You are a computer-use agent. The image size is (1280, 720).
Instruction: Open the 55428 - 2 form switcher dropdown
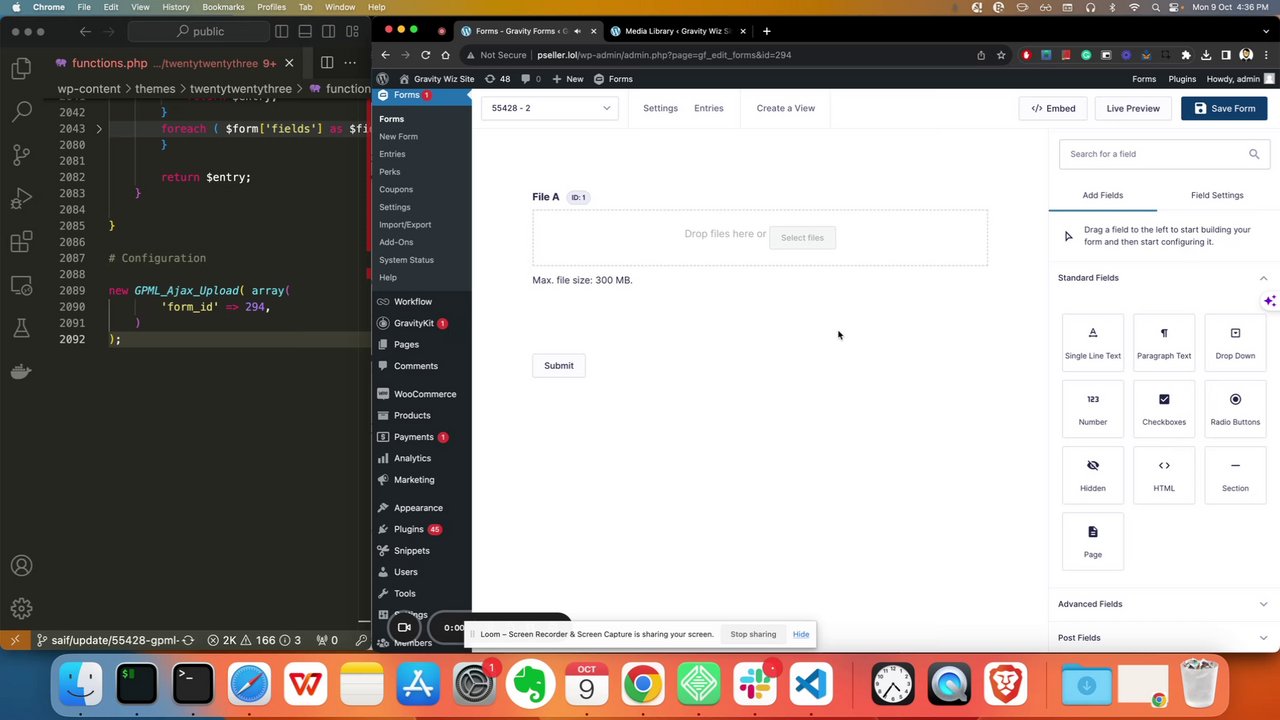550,108
